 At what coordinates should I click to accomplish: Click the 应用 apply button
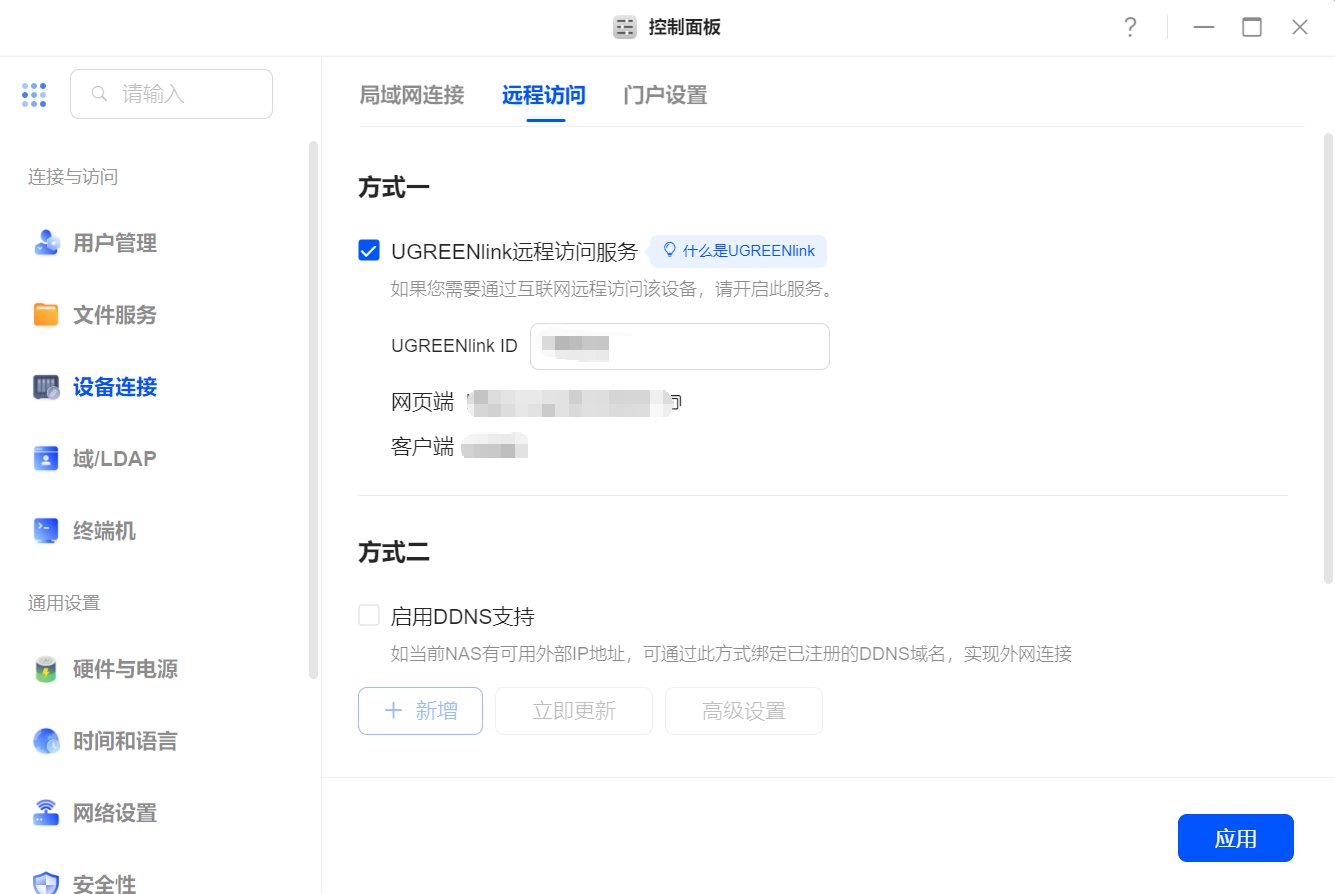point(1235,838)
